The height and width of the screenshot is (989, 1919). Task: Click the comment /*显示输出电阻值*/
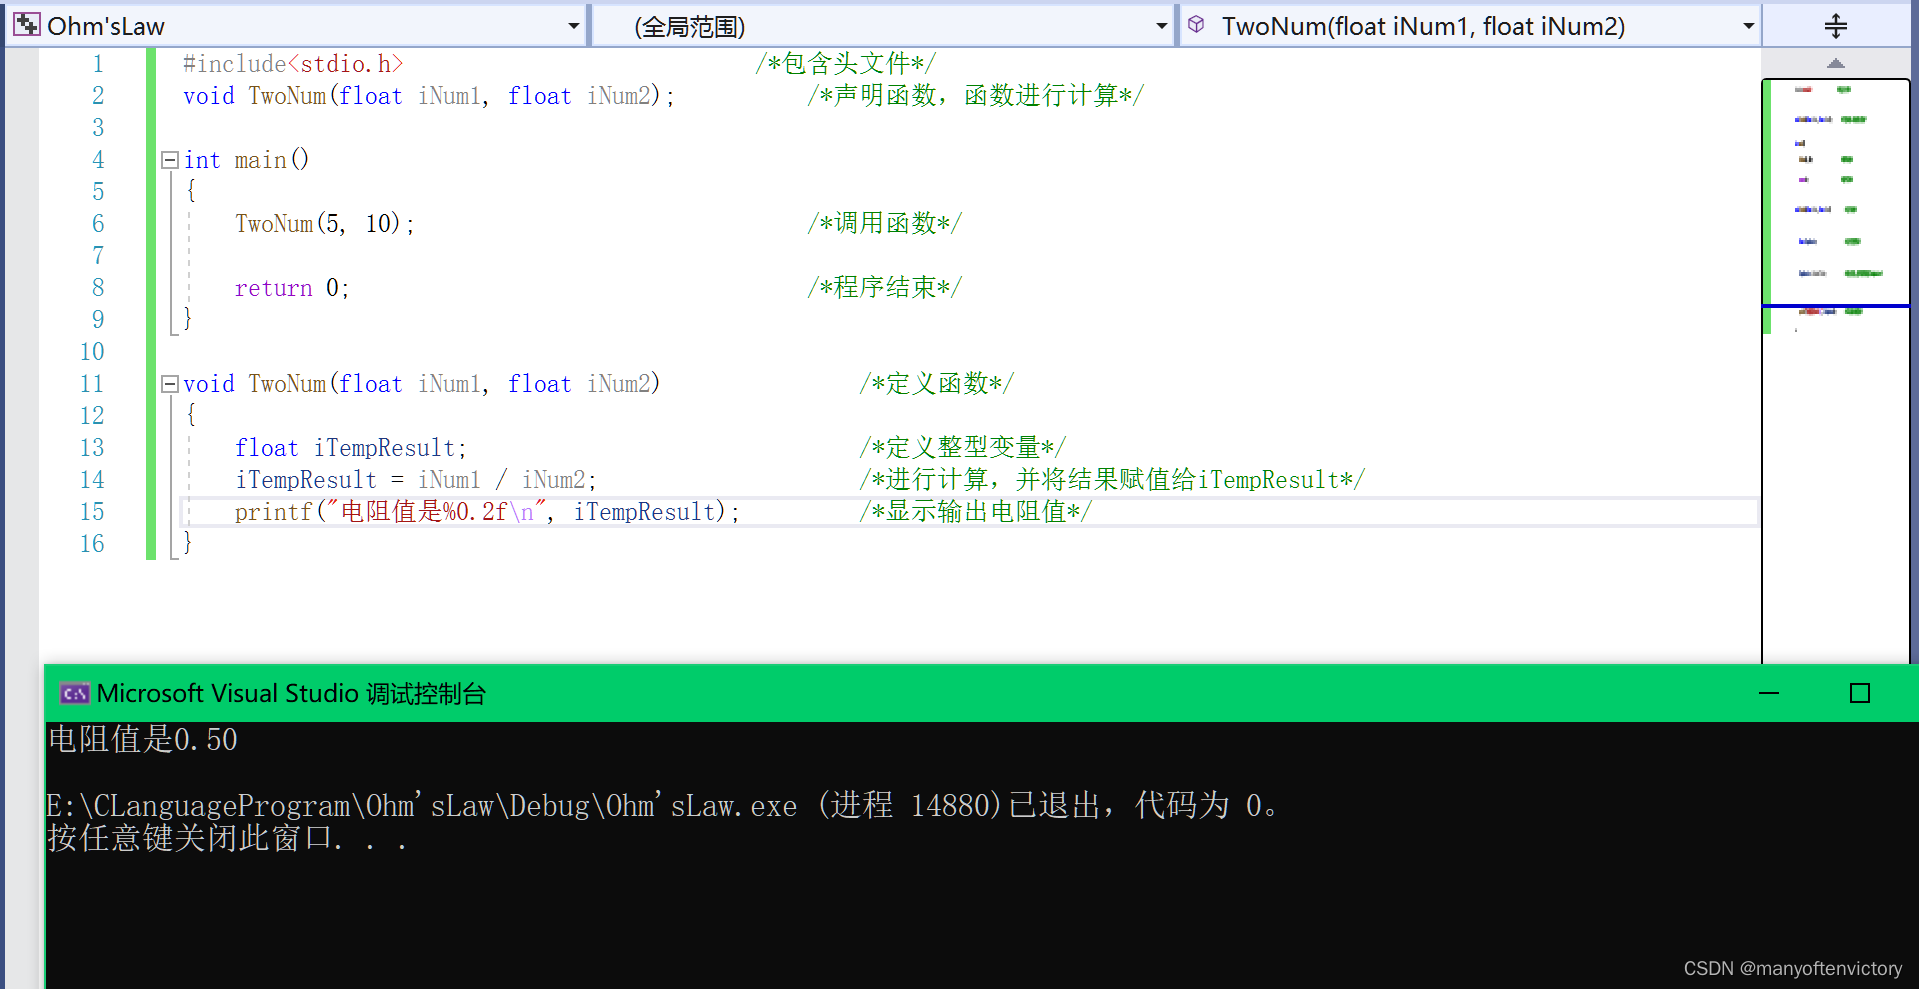[976, 511]
